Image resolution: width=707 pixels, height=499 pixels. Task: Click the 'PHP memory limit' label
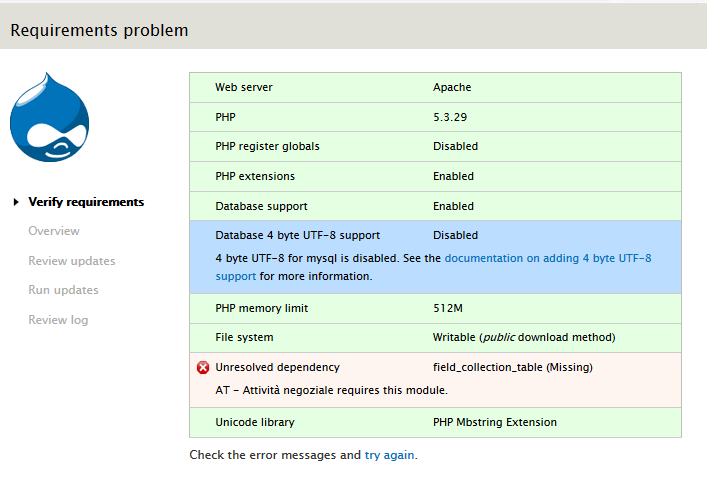[x=262, y=308]
